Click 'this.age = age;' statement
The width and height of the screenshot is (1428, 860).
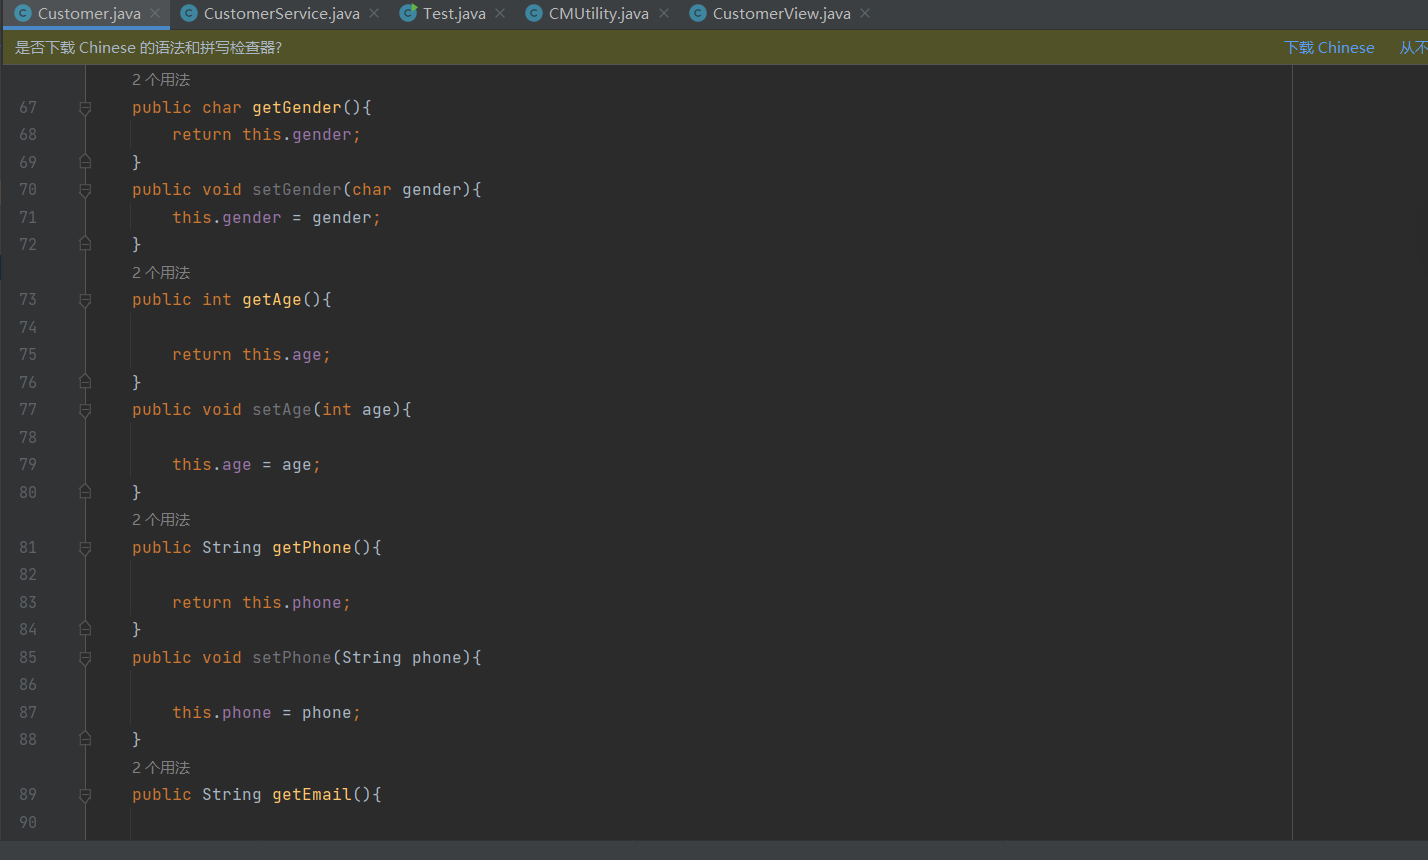(x=246, y=465)
